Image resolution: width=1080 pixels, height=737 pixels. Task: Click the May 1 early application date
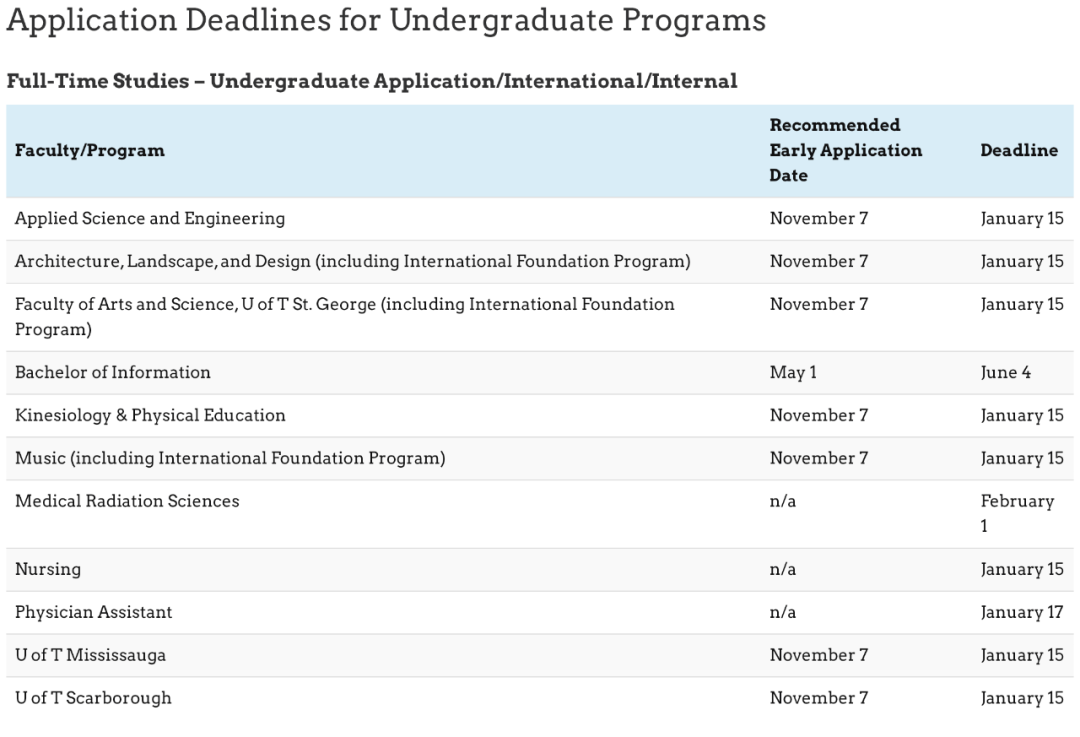793,373
